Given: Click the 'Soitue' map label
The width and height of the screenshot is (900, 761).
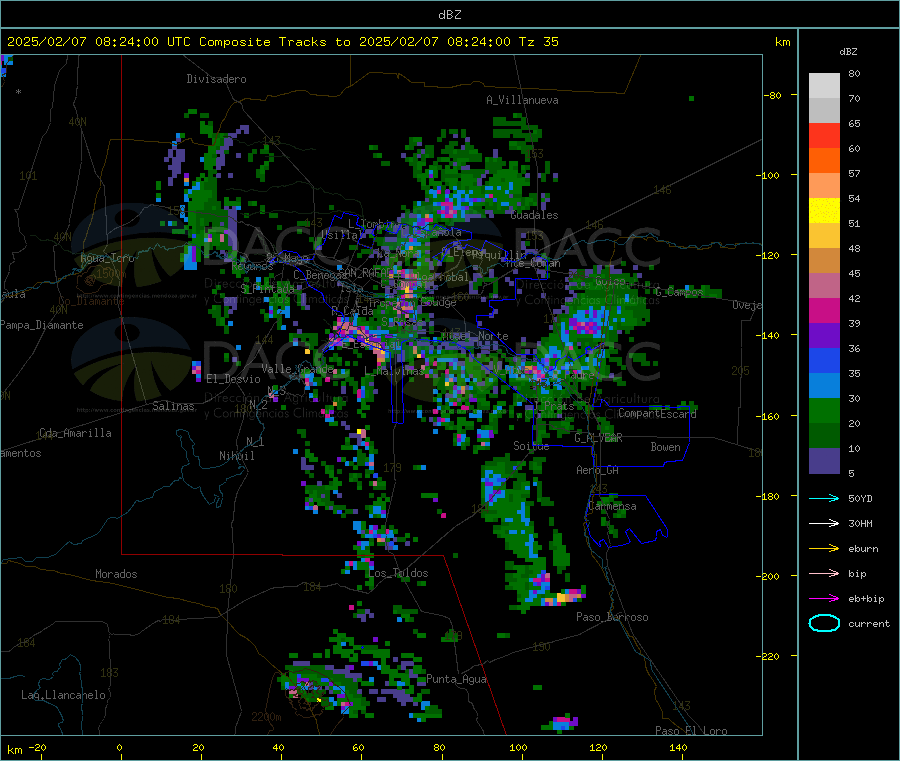Looking at the screenshot, I should point(531,446).
